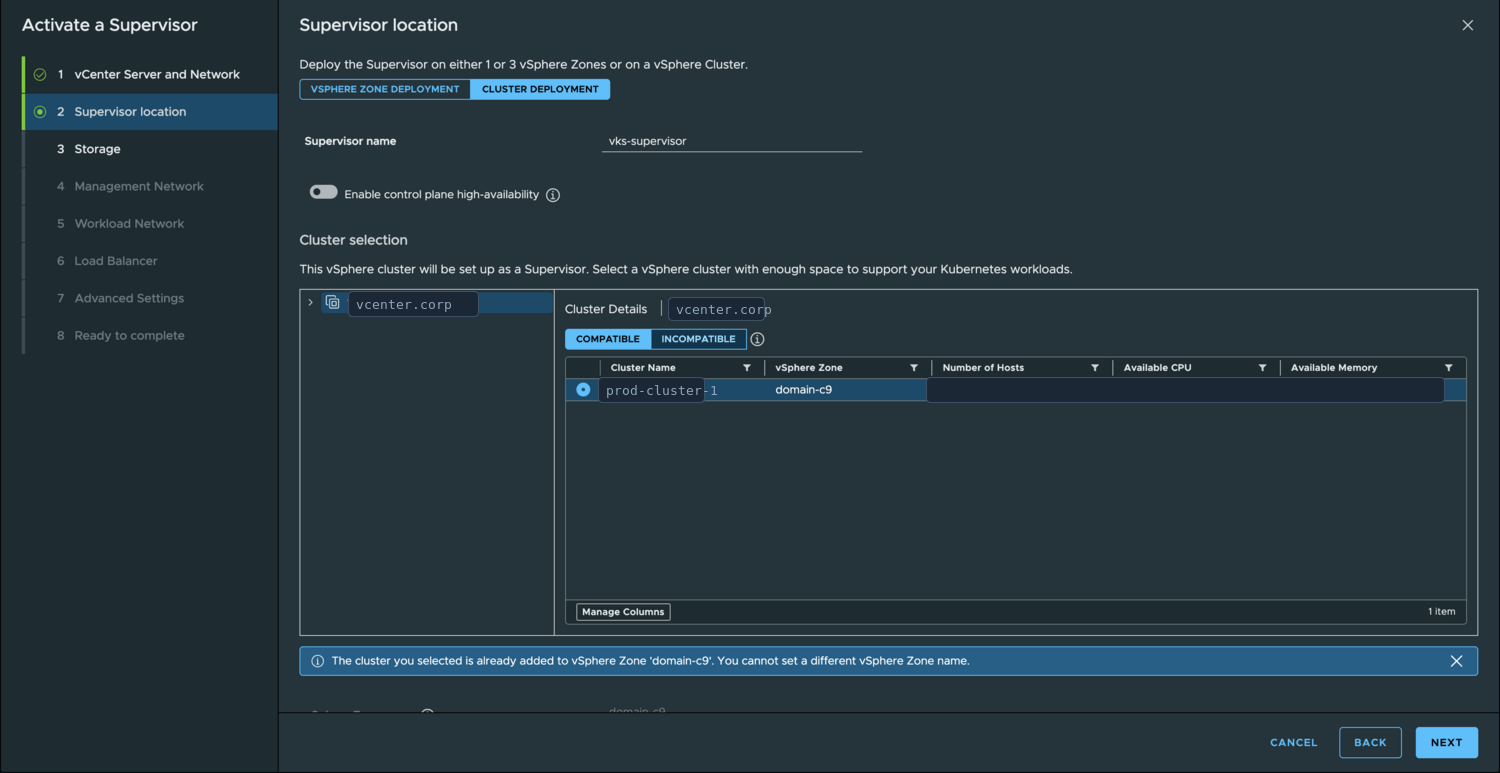This screenshot has width=1500, height=773.
Task: Expand the vcenter.corp tree node
Action: 311,303
